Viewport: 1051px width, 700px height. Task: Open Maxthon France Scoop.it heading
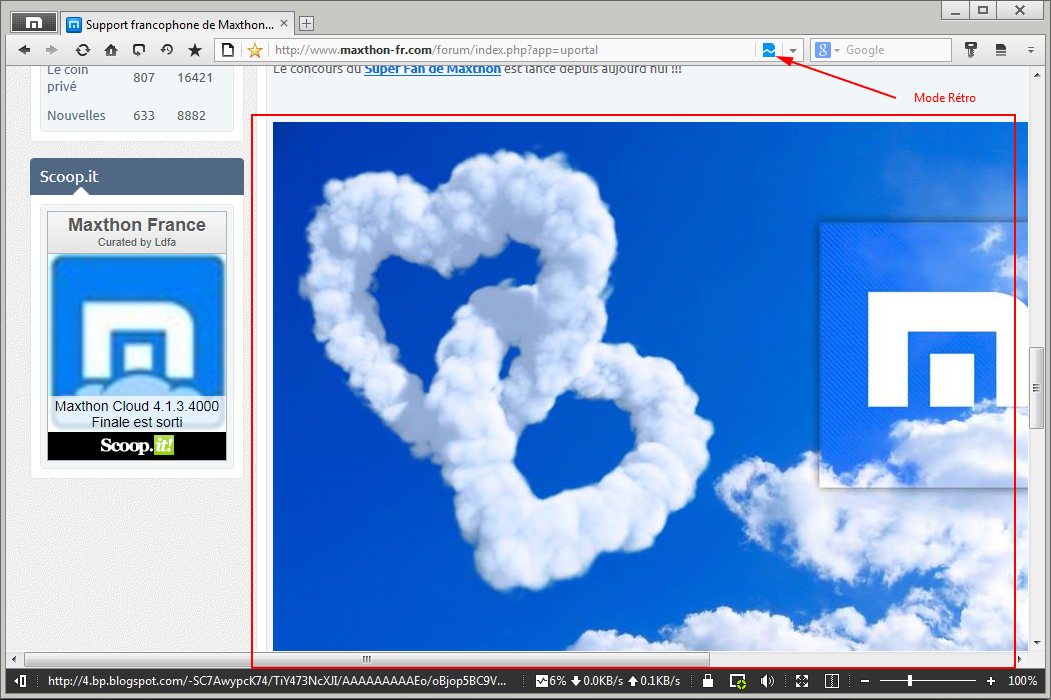click(137, 225)
